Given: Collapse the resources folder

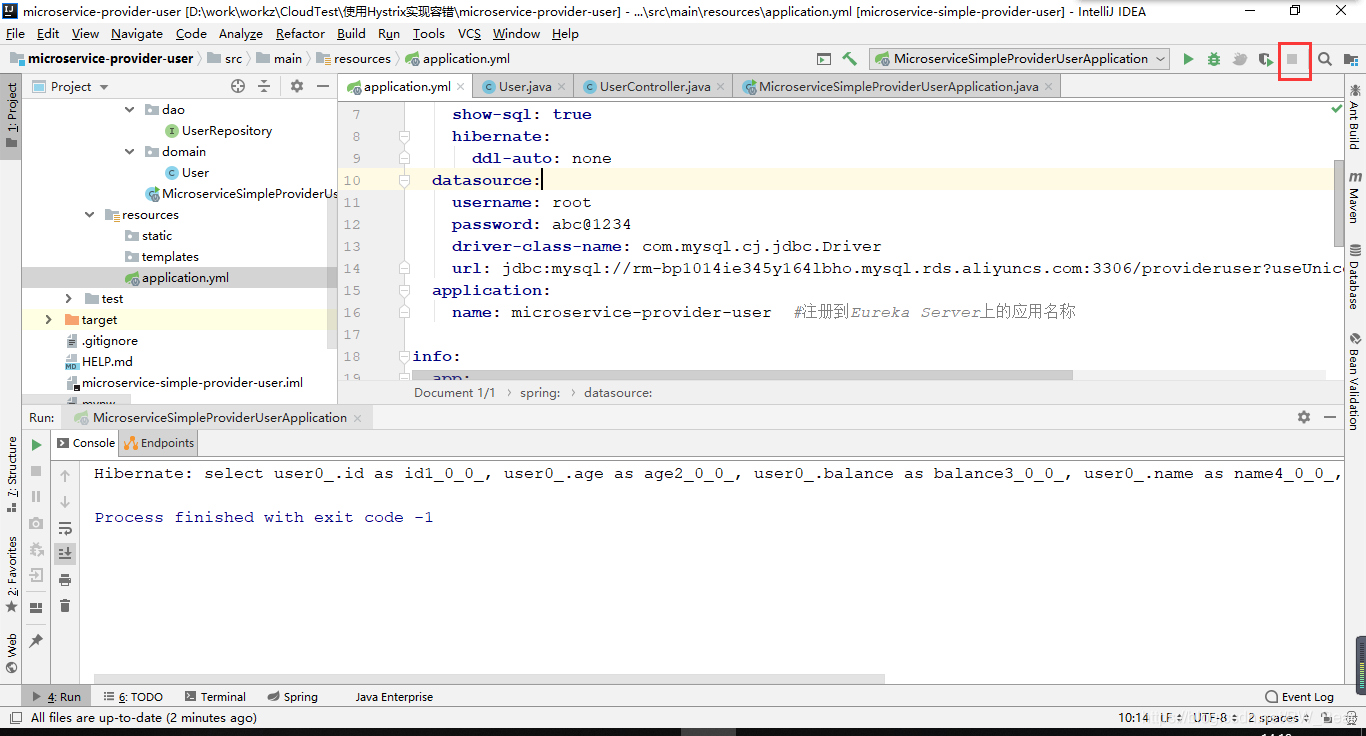Looking at the screenshot, I should coord(90,215).
